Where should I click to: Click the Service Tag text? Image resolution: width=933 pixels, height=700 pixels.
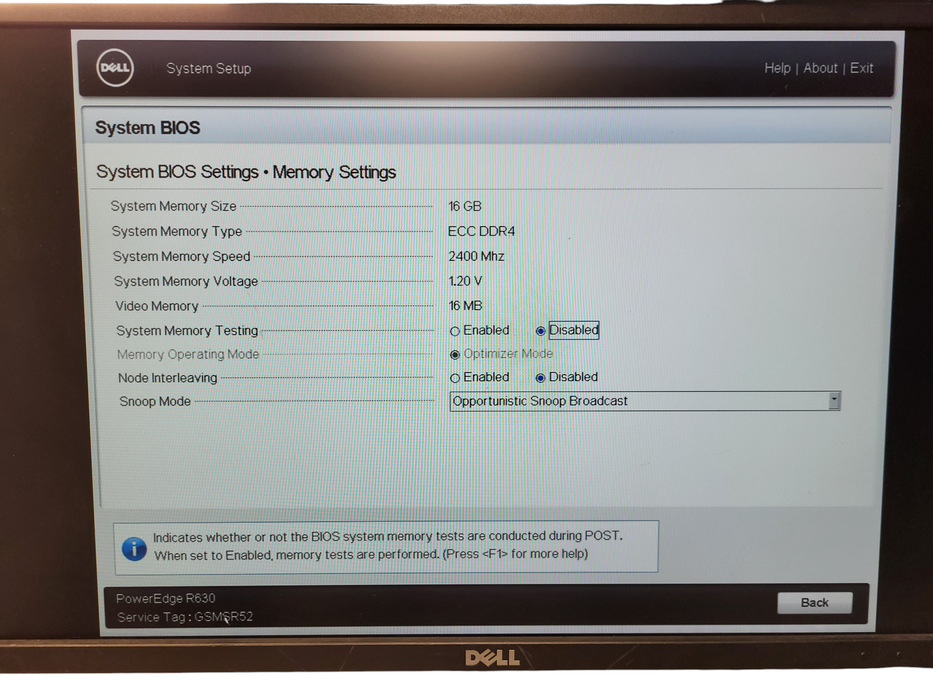[185, 617]
